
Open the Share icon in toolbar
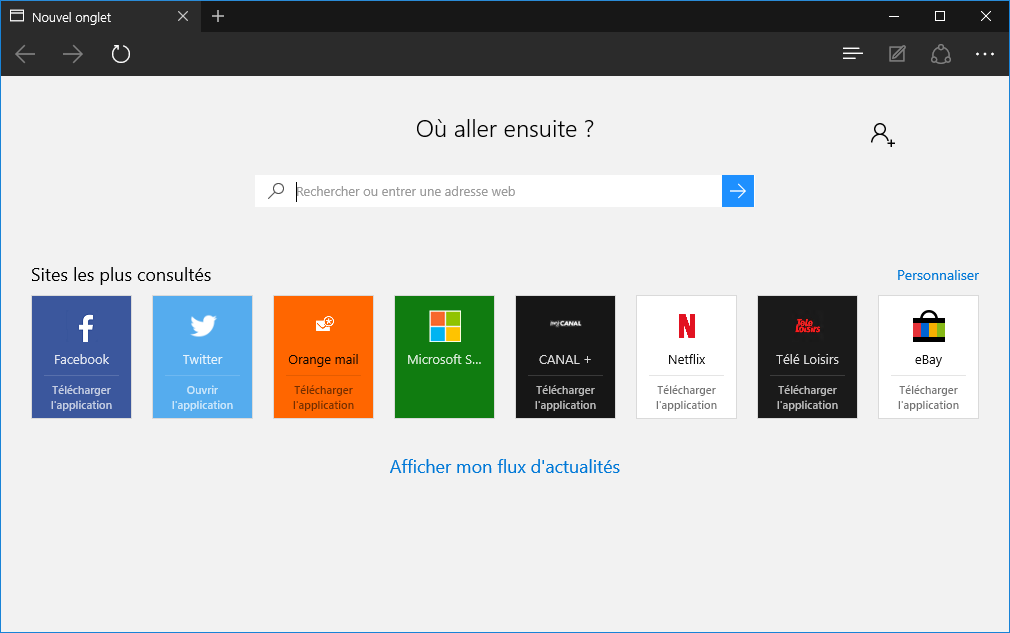(940, 54)
